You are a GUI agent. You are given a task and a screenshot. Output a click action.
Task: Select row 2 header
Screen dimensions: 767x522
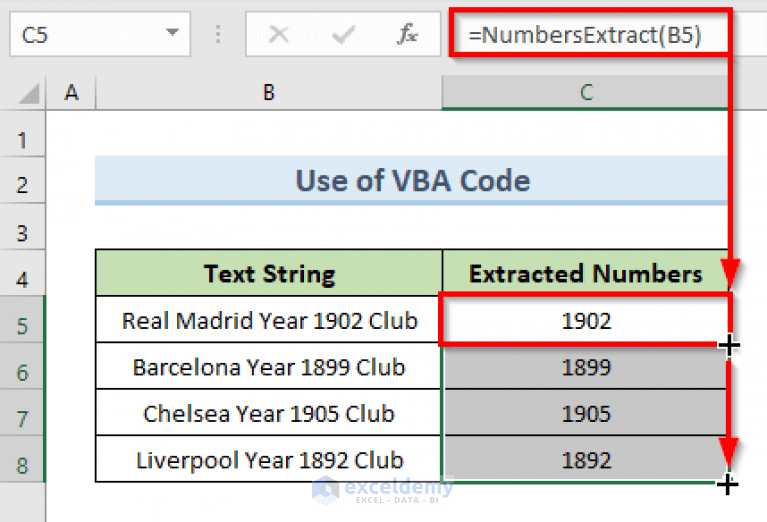(23, 181)
